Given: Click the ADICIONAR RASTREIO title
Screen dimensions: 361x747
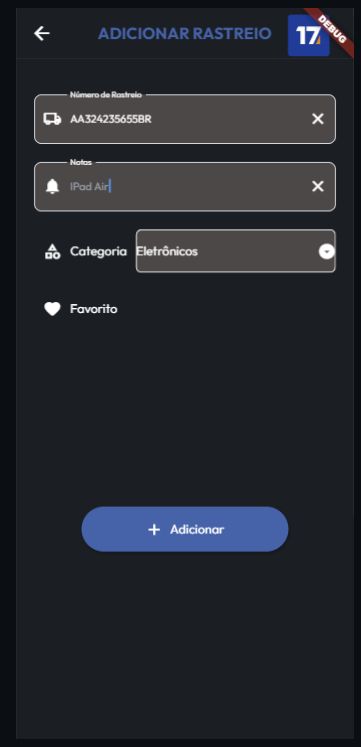Looking at the screenshot, I should click(x=185, y=34).
